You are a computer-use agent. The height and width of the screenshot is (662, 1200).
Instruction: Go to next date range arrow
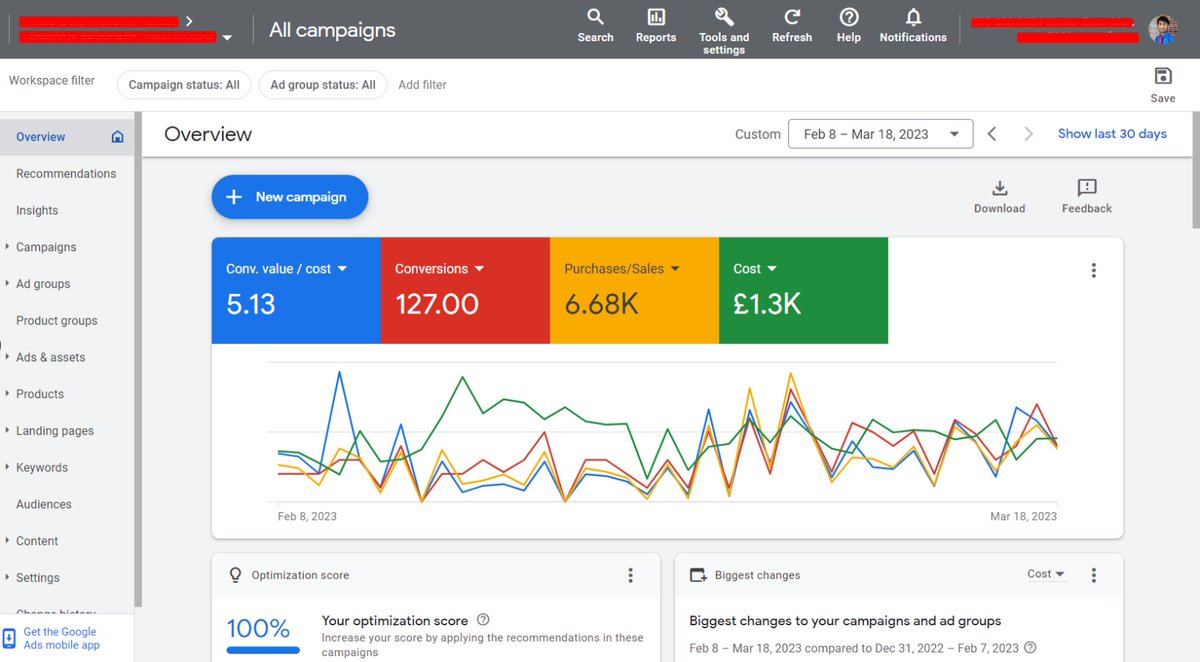click(x=1028, y=134)
